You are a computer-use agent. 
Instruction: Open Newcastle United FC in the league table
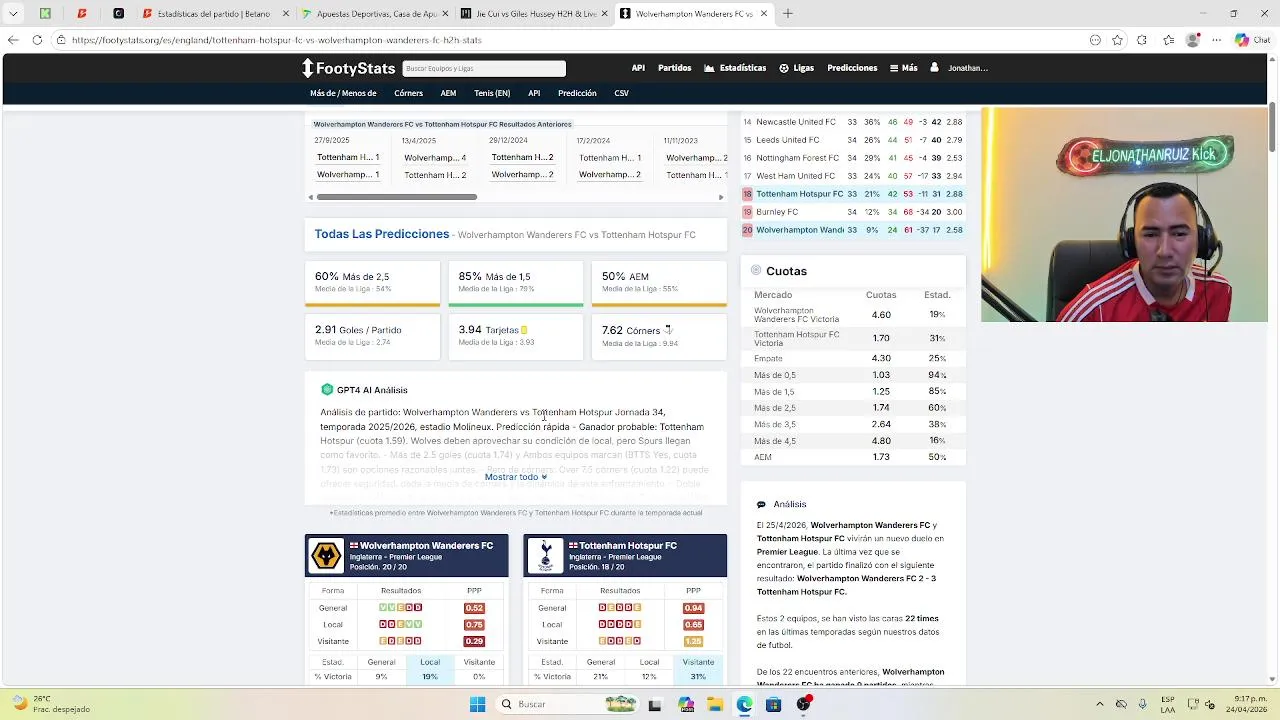796,122
